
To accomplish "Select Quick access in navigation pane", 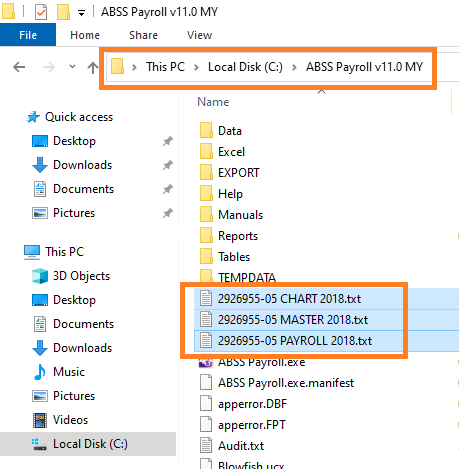I will point(79,117).
